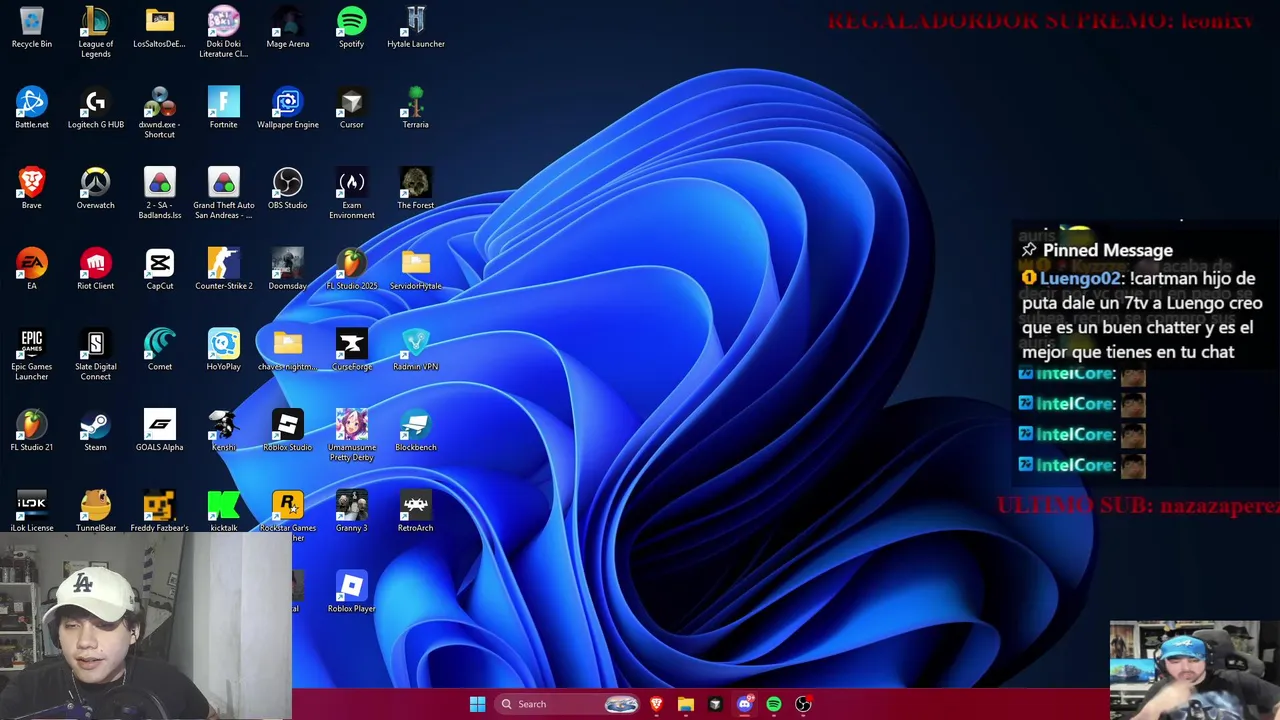Image resolution: width=1280 pixels, height=720 pixels.
Task: Open the kicktalk desktop icon
Action: [224, 511]
